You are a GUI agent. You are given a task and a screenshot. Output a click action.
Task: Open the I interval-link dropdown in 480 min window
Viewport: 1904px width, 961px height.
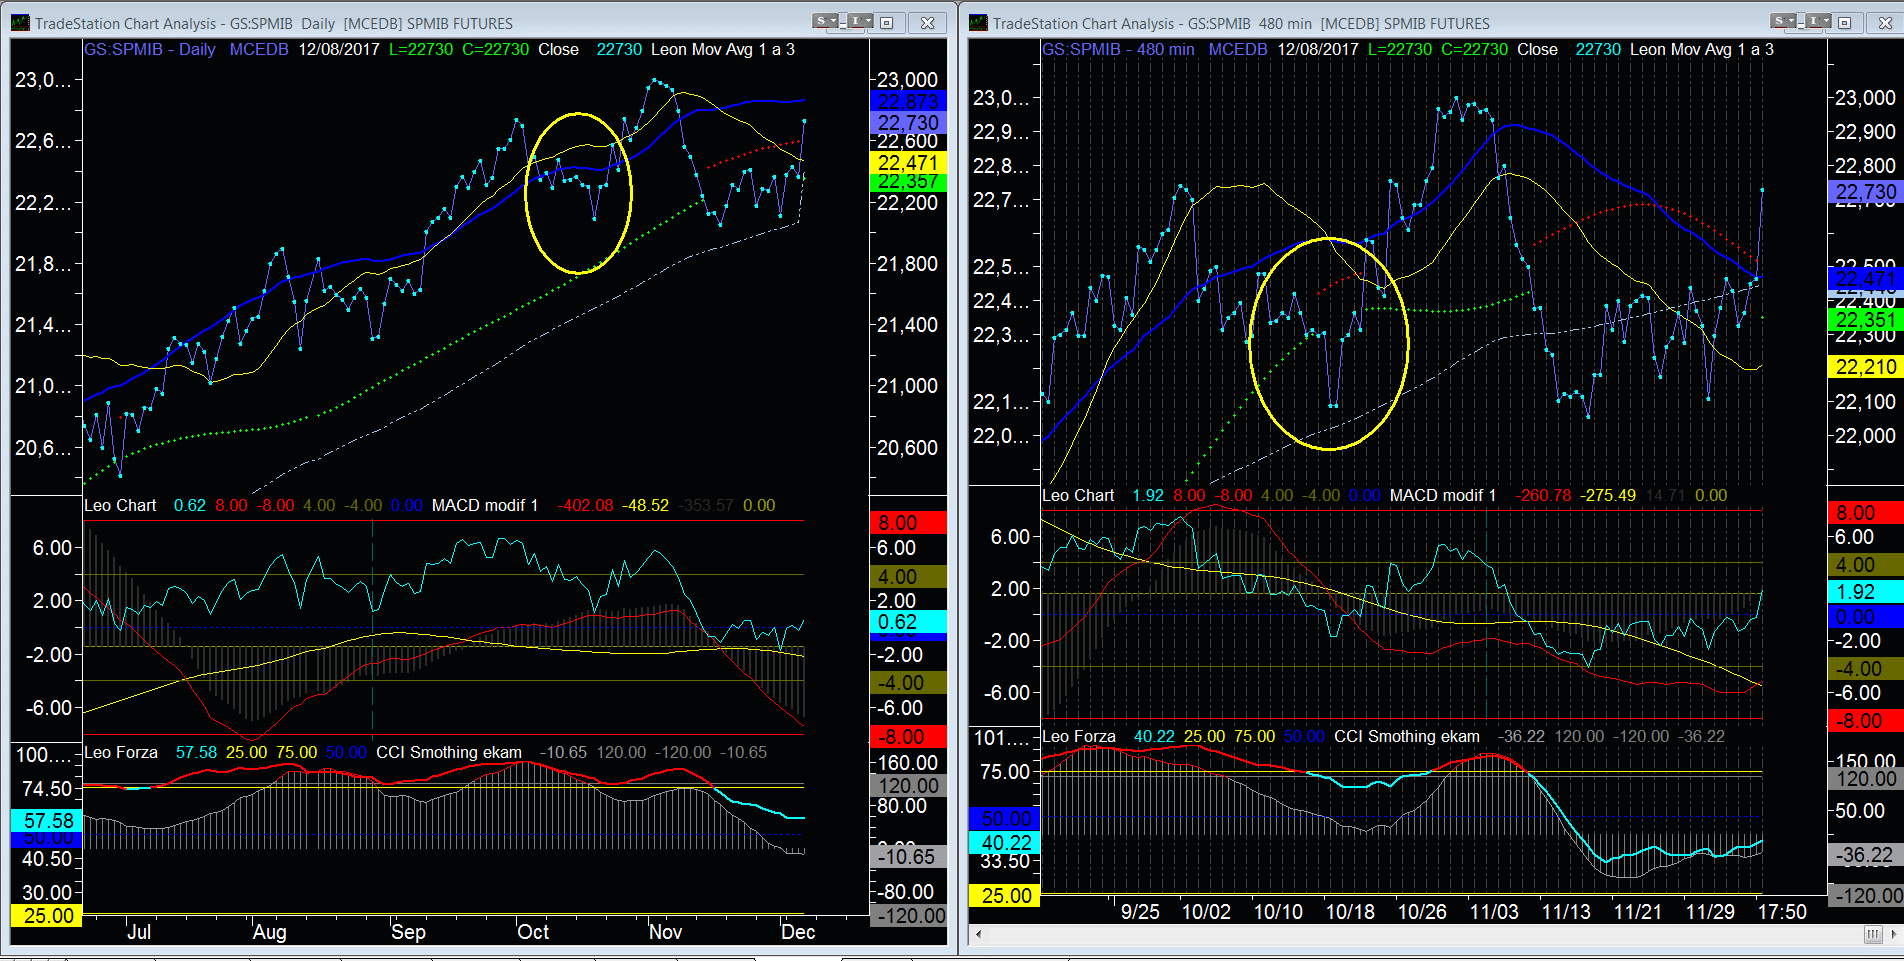pos(1818,21)
